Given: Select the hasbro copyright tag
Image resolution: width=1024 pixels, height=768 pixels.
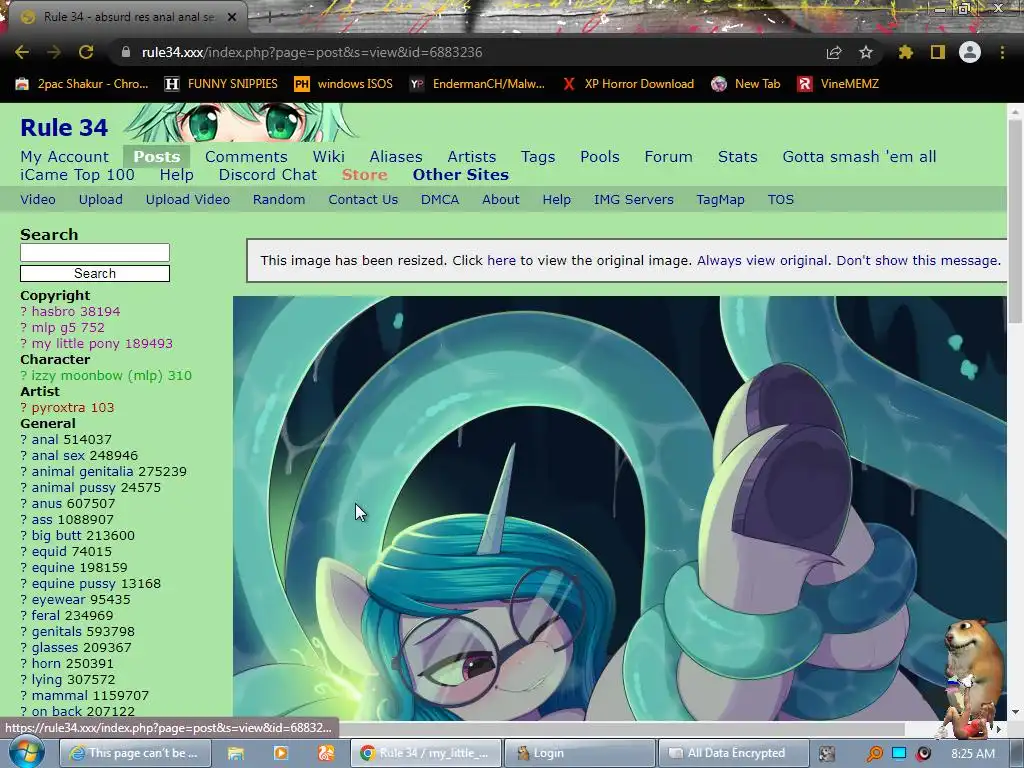Looking at the screenshot, I should click(52, 312).
